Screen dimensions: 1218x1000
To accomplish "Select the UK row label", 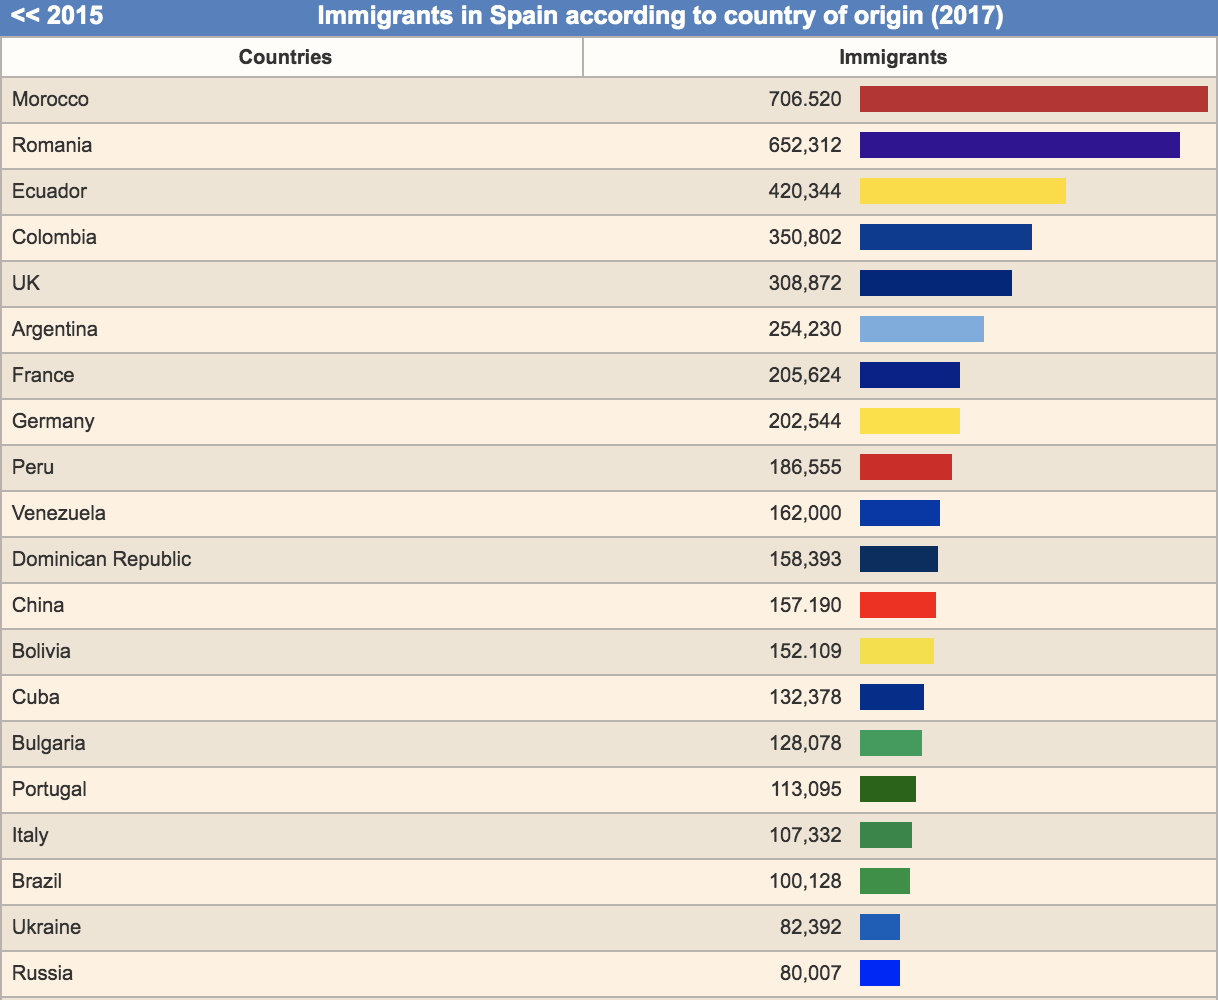I will tap(26, 283).
